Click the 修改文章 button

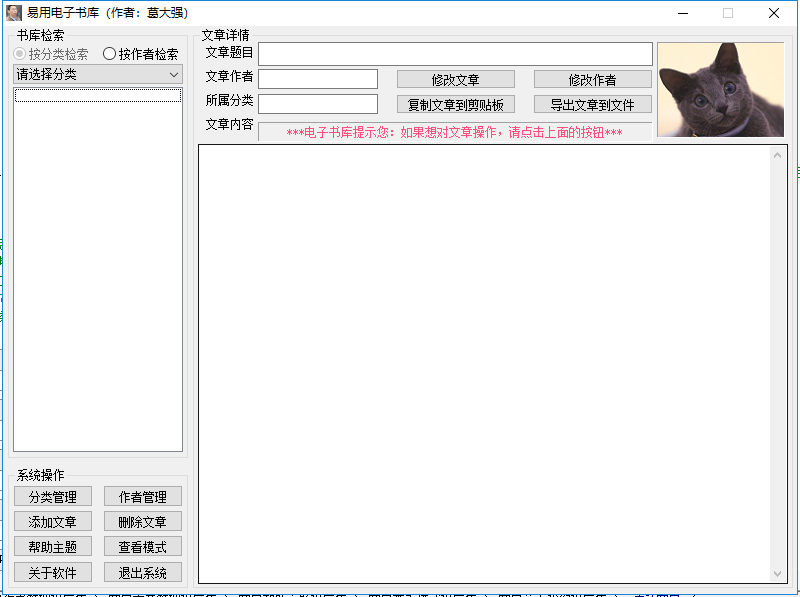456,80
